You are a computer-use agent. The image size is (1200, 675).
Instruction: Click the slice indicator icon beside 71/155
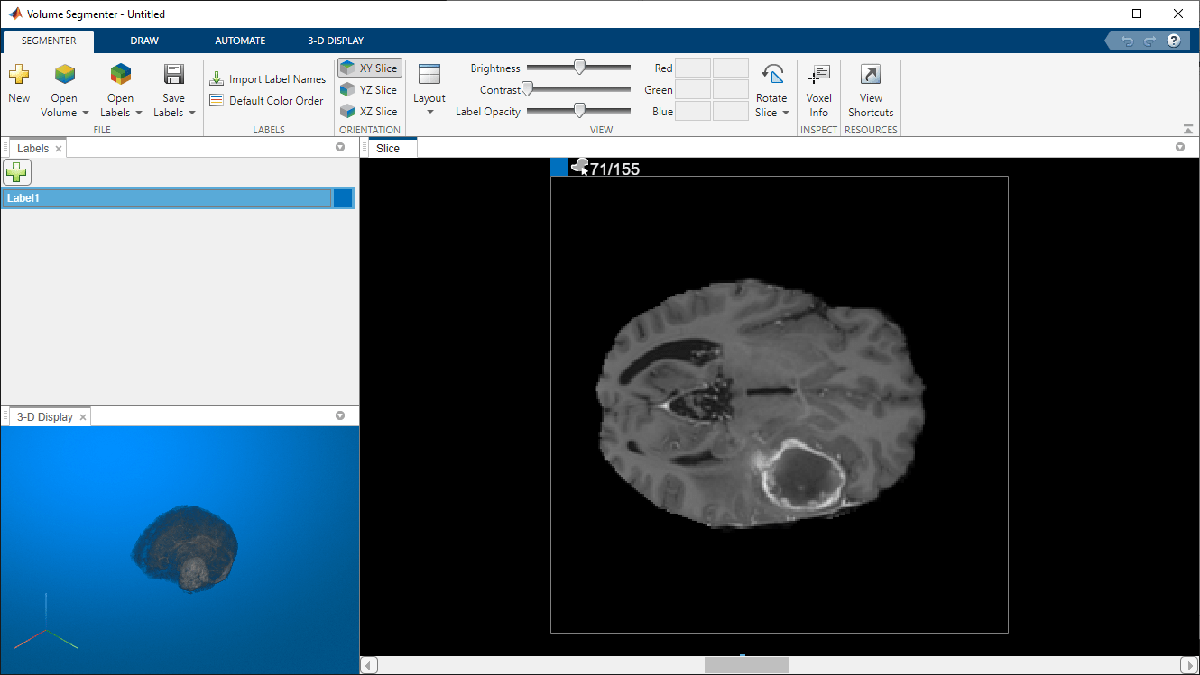(579, 167)
